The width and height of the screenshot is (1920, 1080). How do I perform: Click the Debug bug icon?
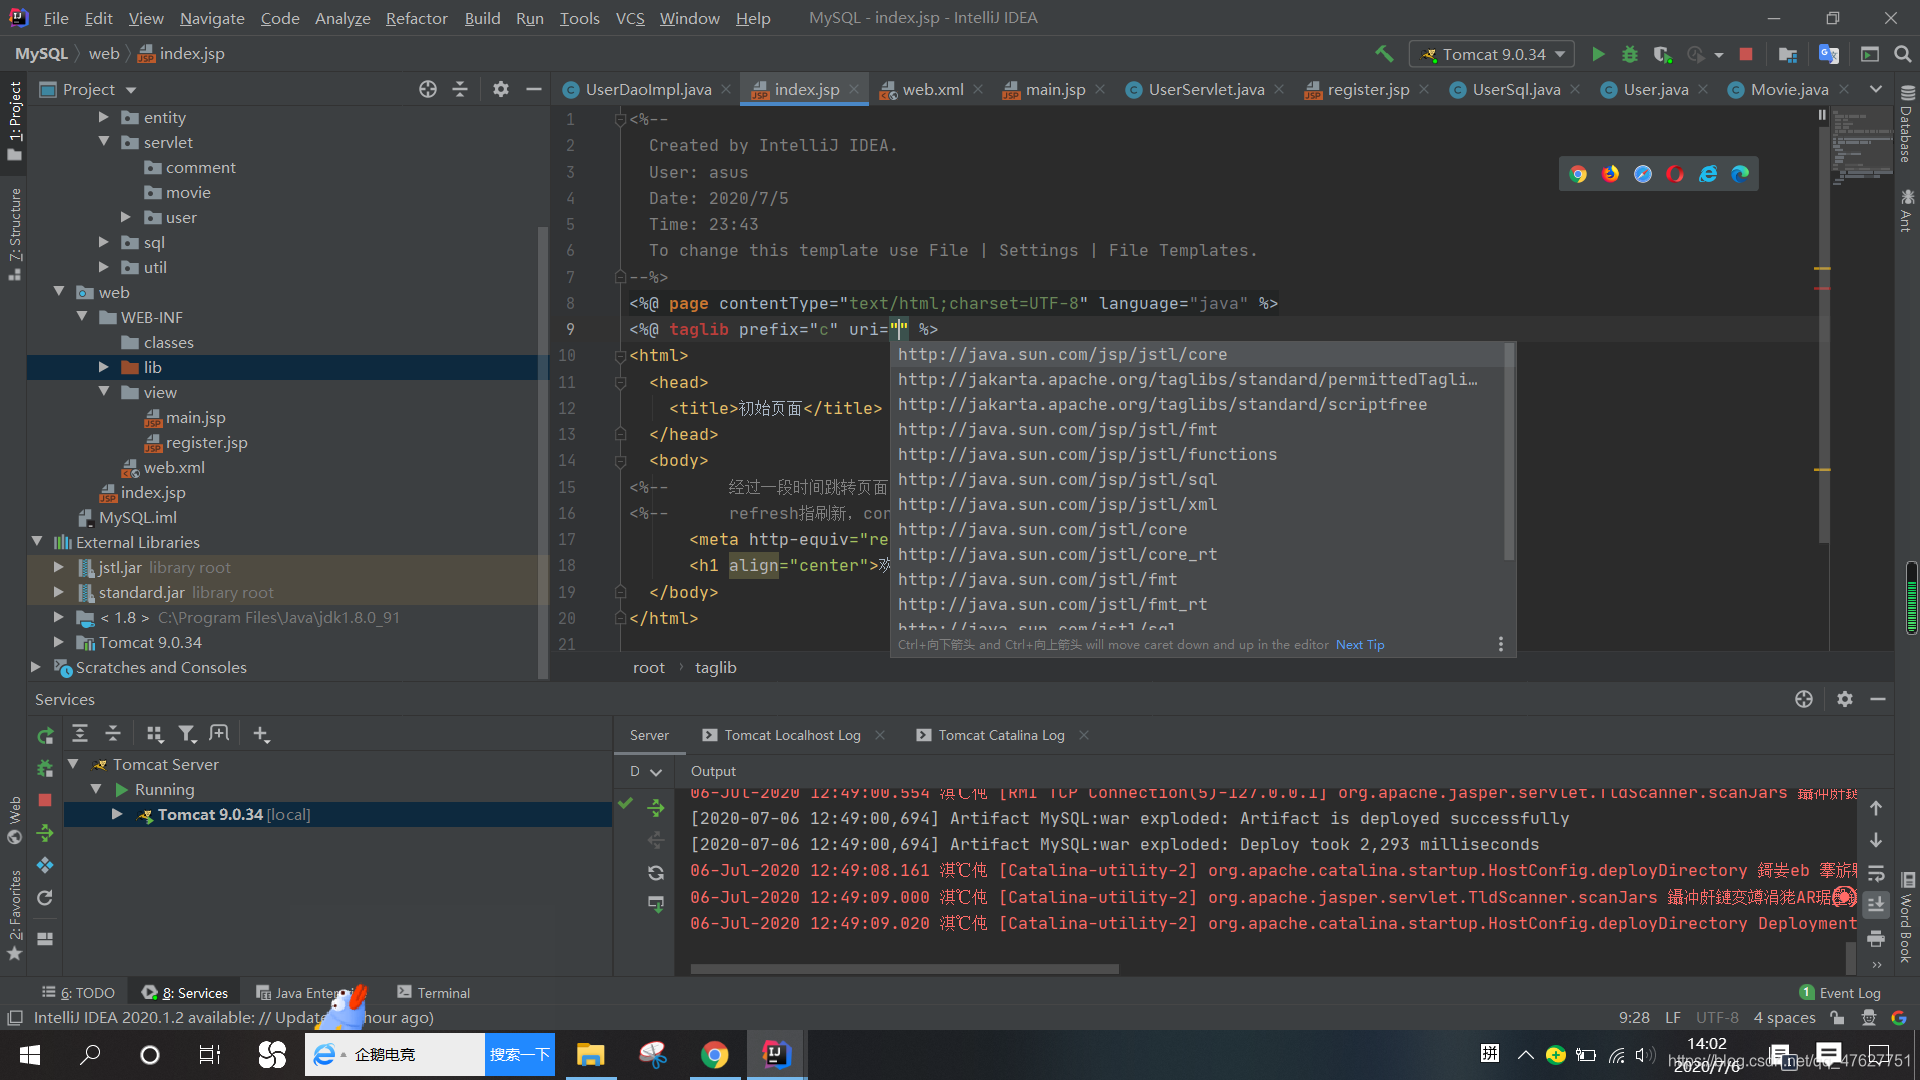pos(1630,54)
